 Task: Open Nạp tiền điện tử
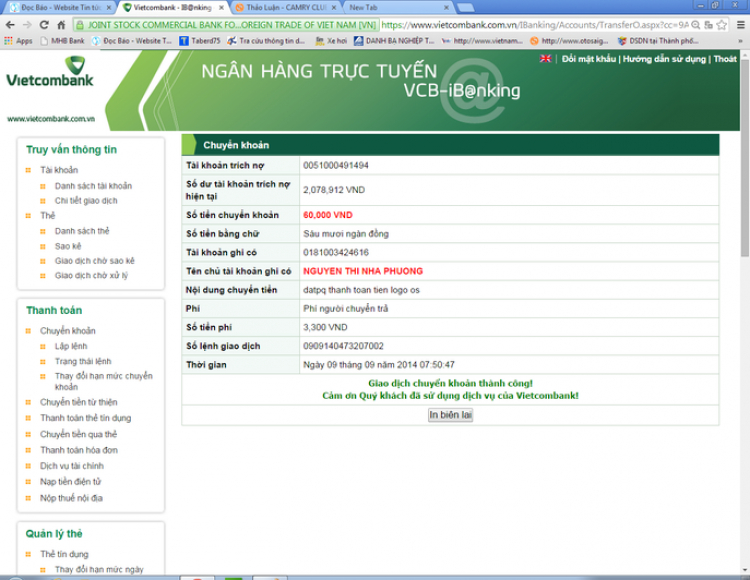coord(70,482)
